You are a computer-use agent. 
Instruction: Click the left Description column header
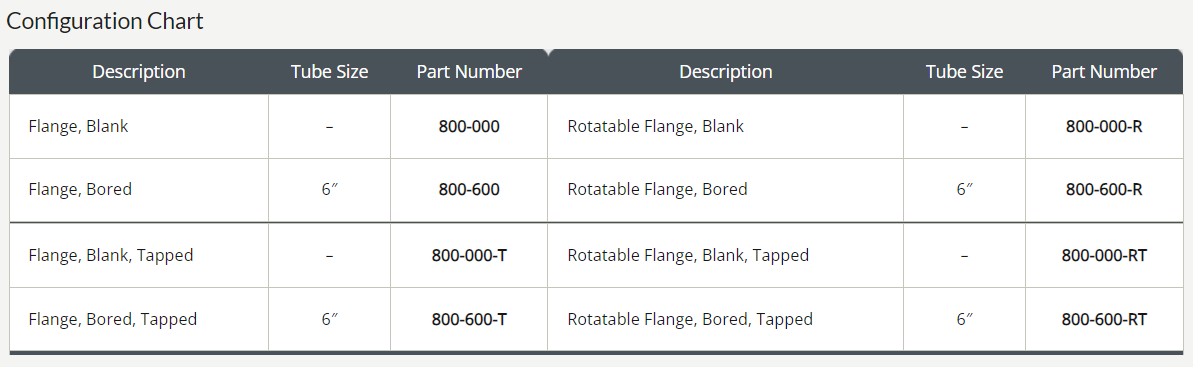point(138,72)
